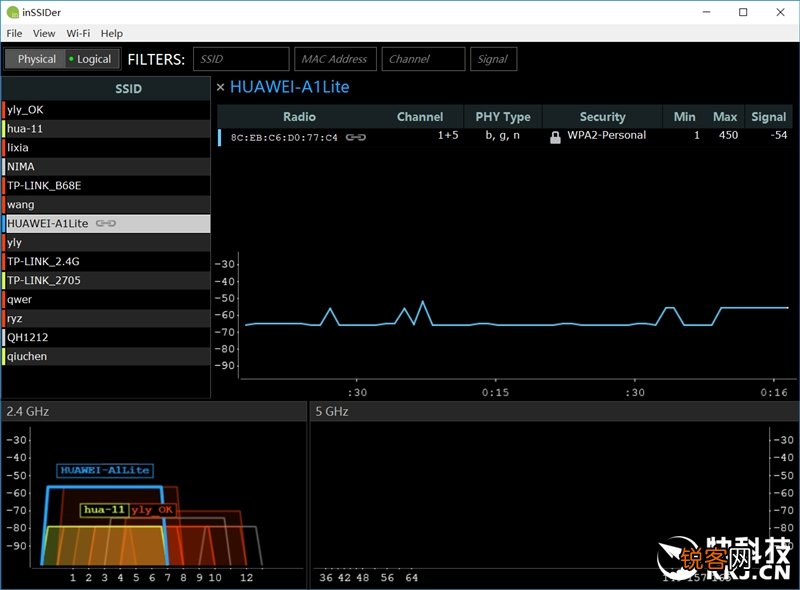The height and width of the screenshot is (590, 800).
Task: Select the wang network row
Action: click(106, 205)
